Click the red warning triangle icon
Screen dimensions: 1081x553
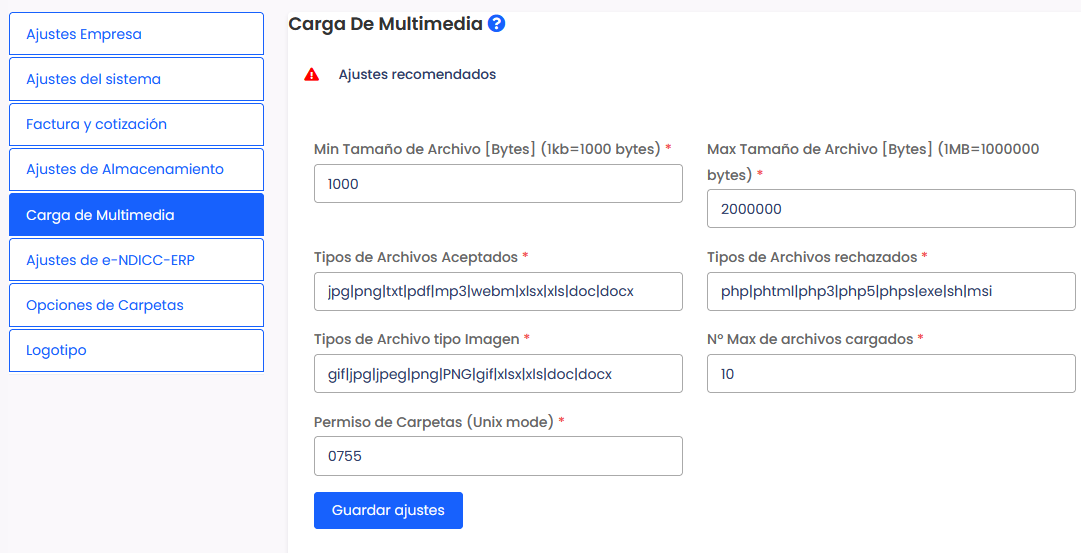pyautogui.click(x=312, y=74)
